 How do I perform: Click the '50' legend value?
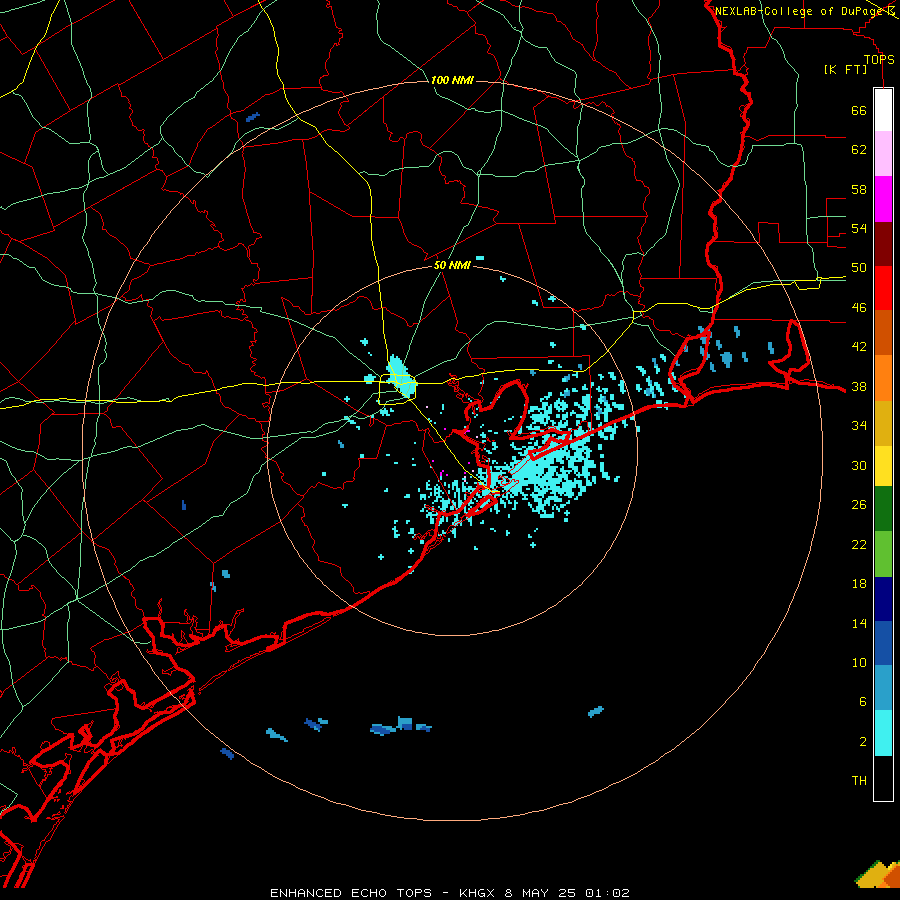pos(859,267)
